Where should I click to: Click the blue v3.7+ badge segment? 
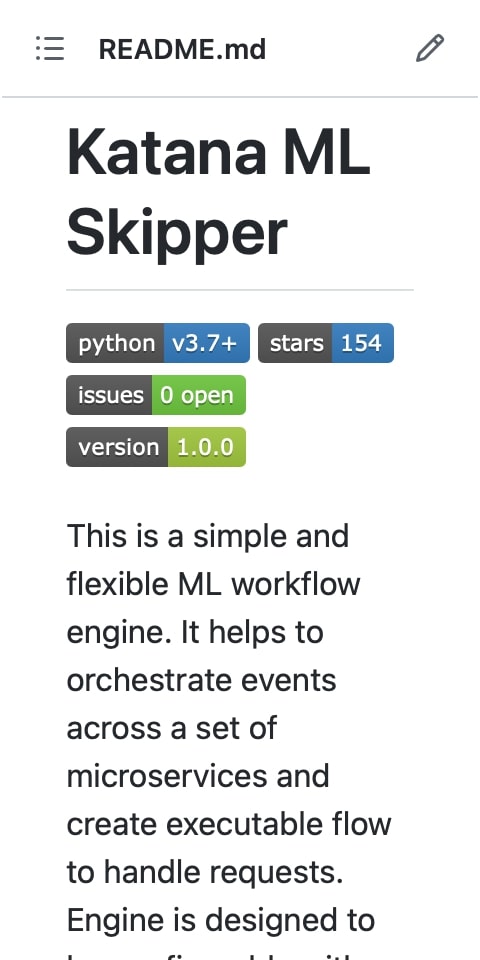point(207,343)
